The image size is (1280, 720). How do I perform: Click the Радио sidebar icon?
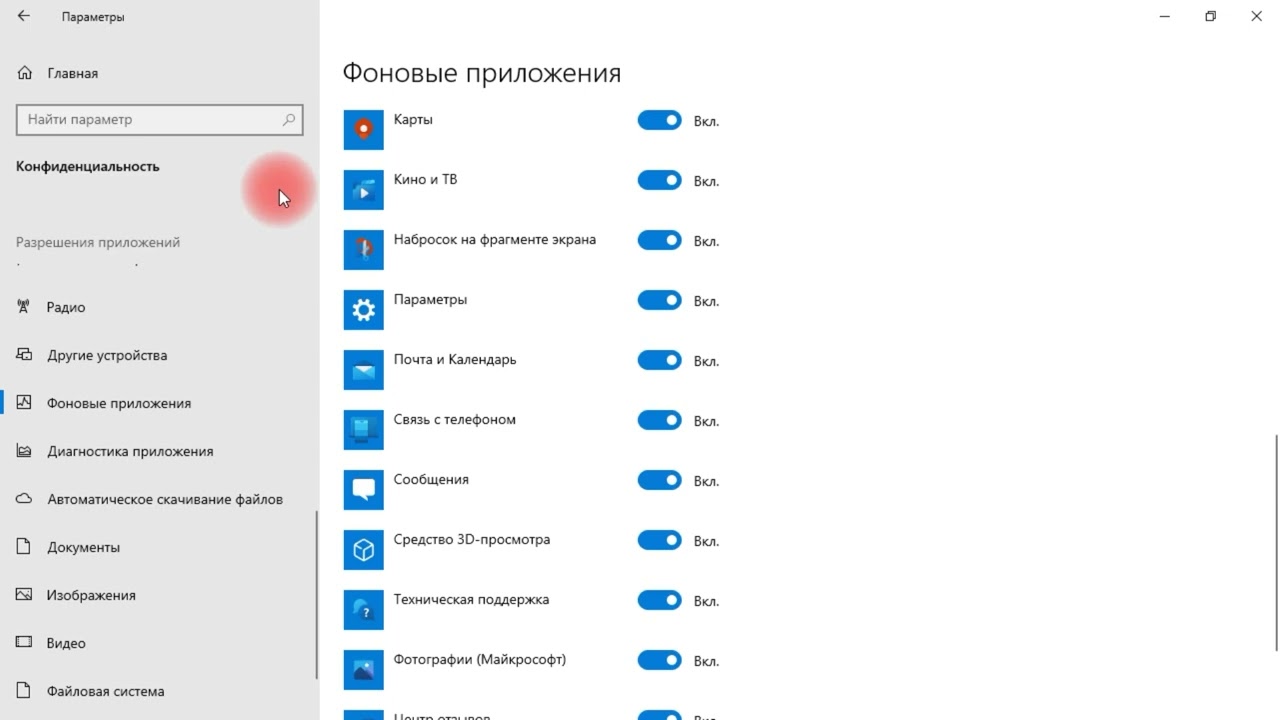point(25,307)
